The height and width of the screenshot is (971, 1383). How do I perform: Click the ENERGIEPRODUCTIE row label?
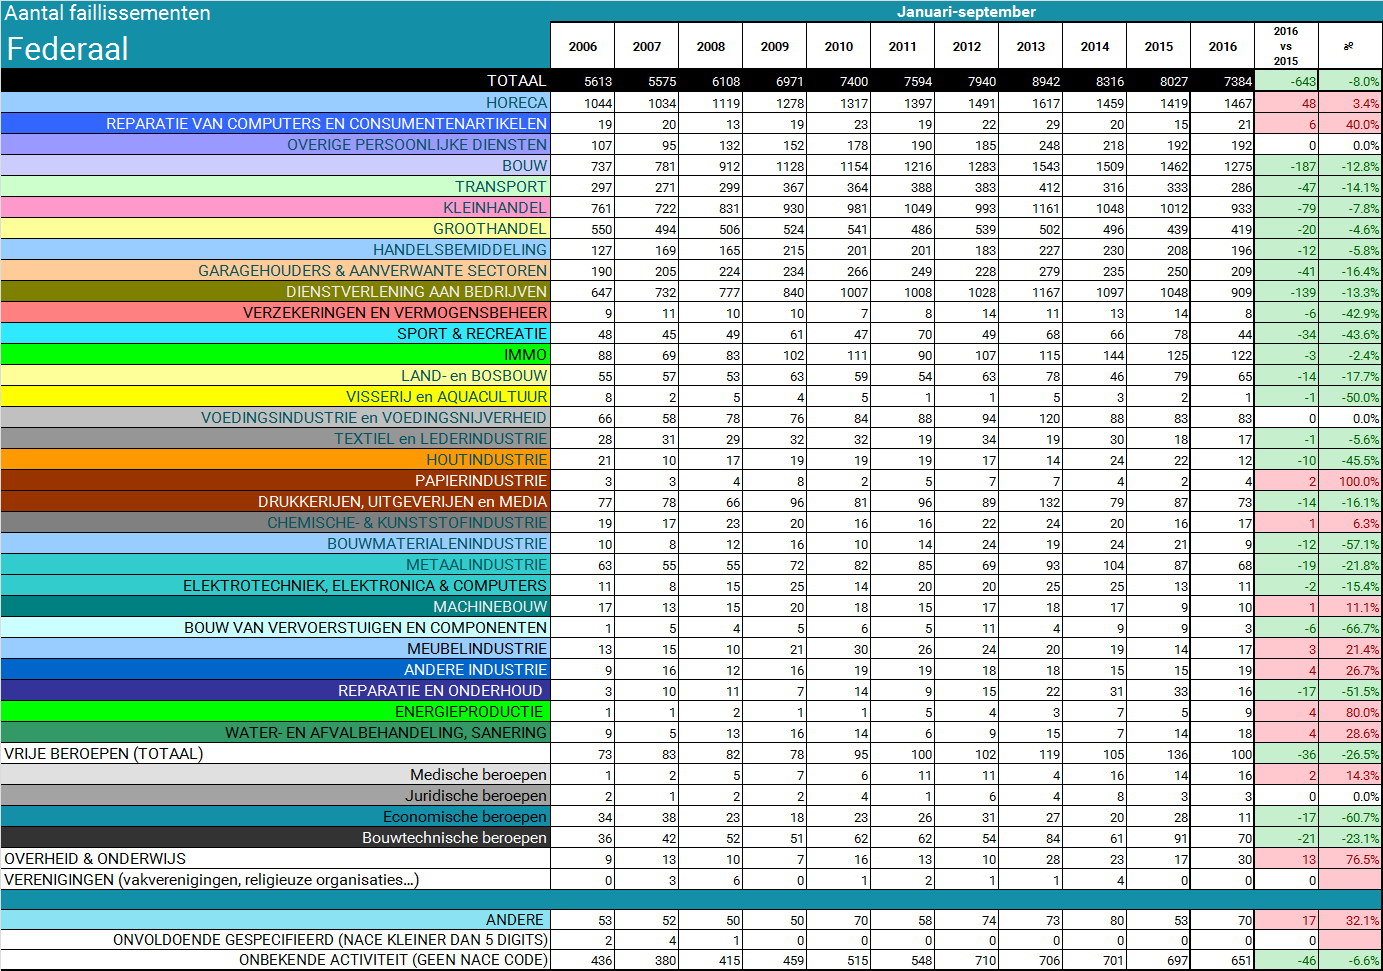pyautogui.click(x=469, y=711)
